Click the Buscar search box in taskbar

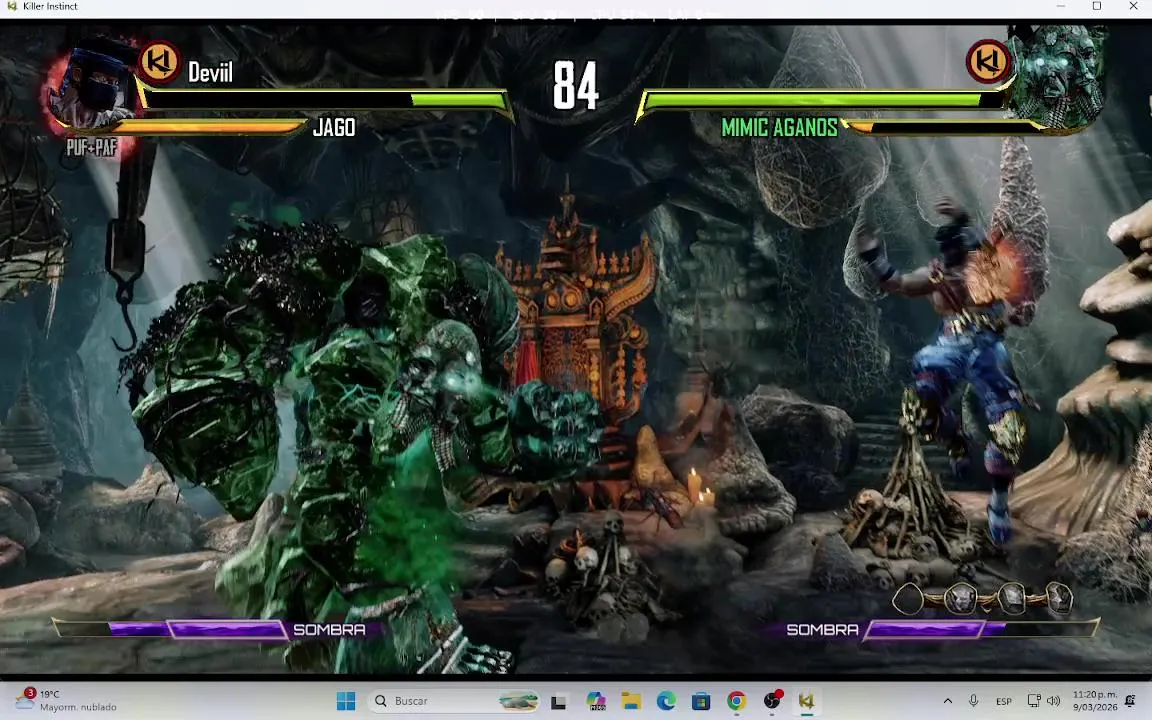pyautogui.click(x=454, y=701)
